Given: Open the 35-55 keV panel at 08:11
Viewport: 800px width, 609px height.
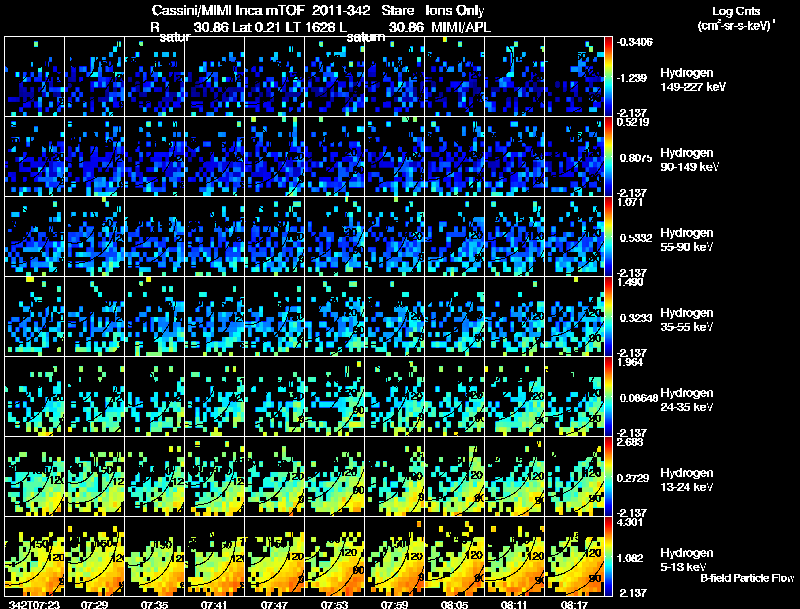Looking at the screenshot, I should click(x=515, y=317).
